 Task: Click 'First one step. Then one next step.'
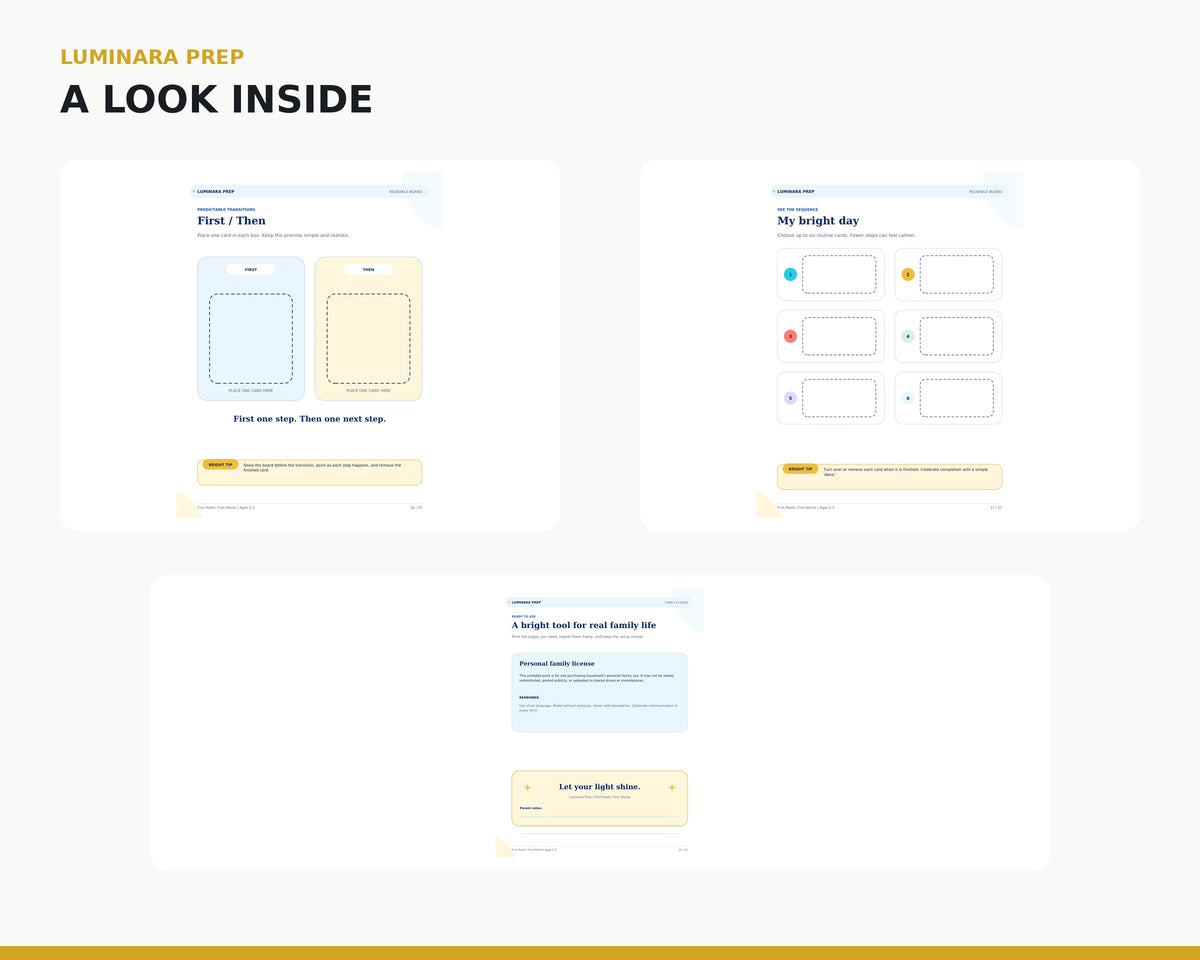click(309, 419)
